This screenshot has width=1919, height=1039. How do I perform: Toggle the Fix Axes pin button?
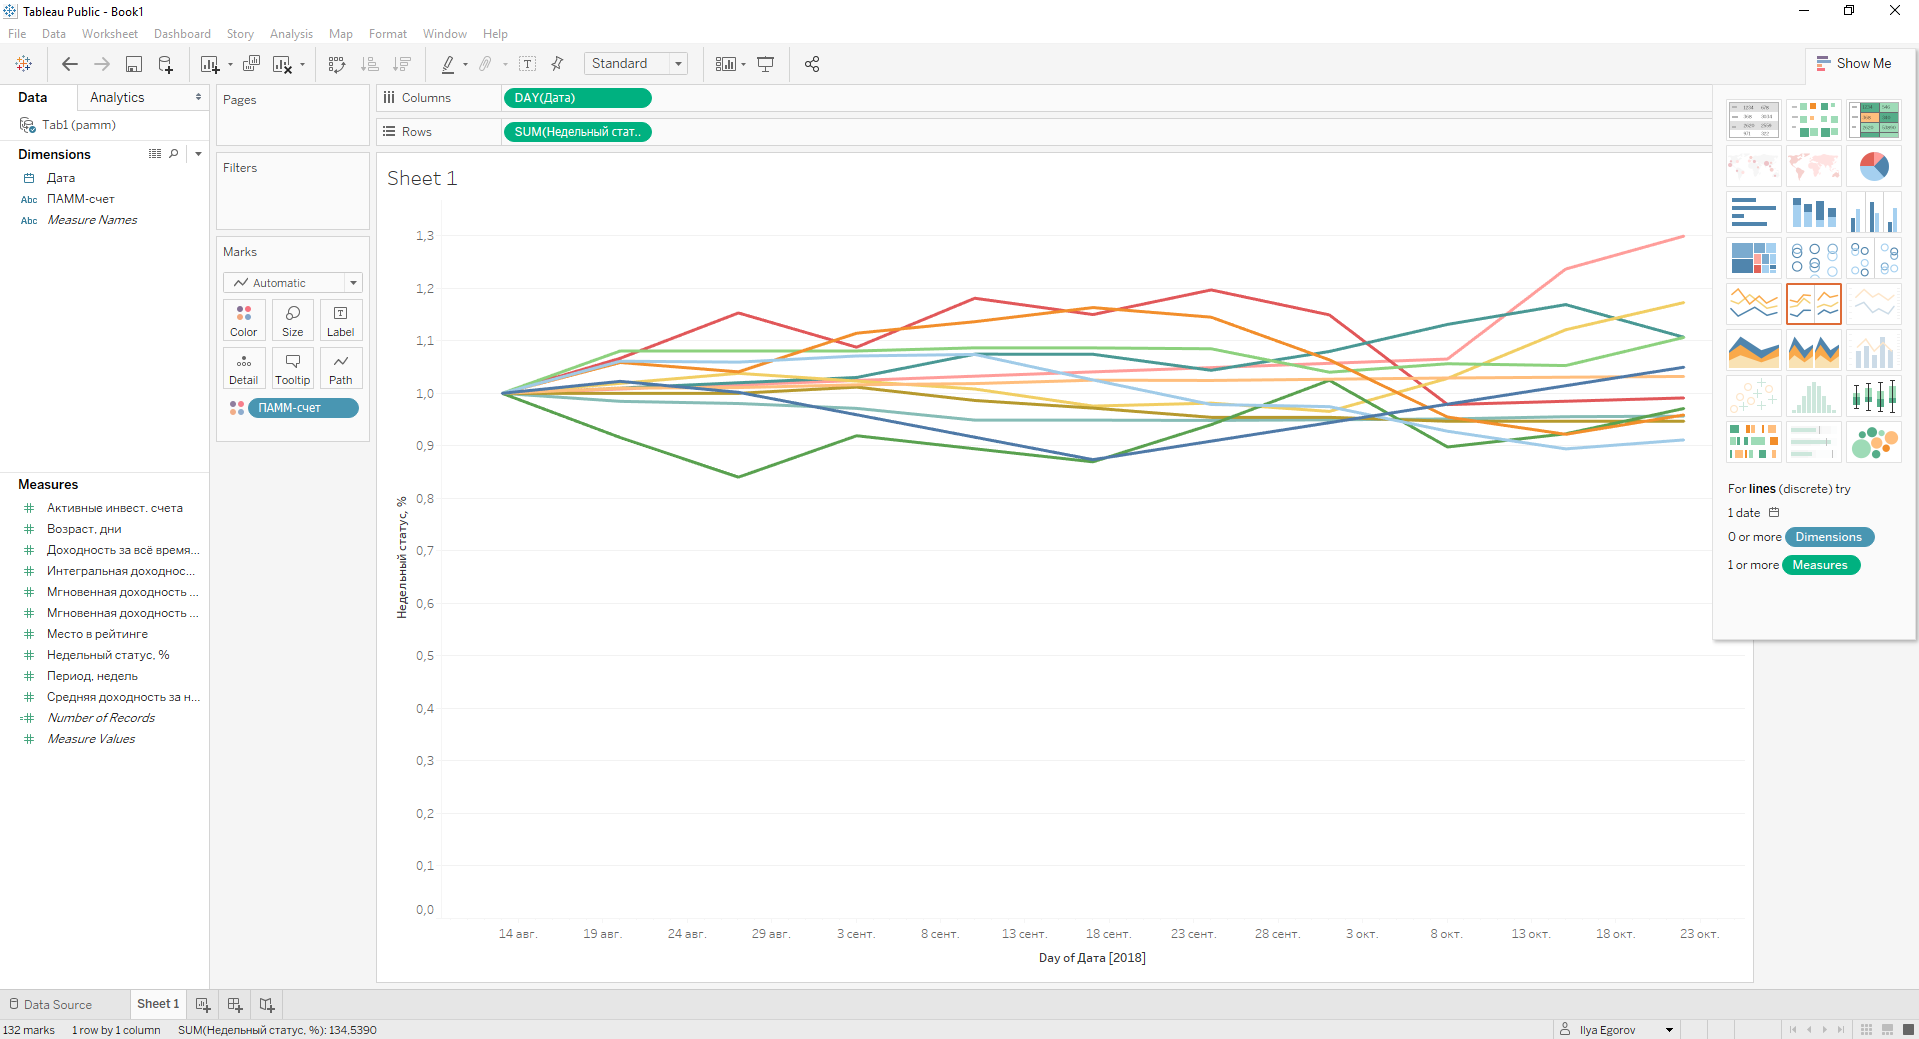tap(558, 64)
